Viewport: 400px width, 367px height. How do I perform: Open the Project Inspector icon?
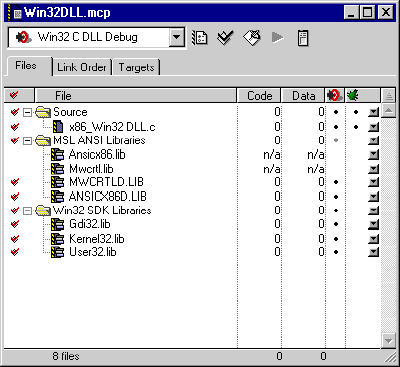click(x=303, y=38)
